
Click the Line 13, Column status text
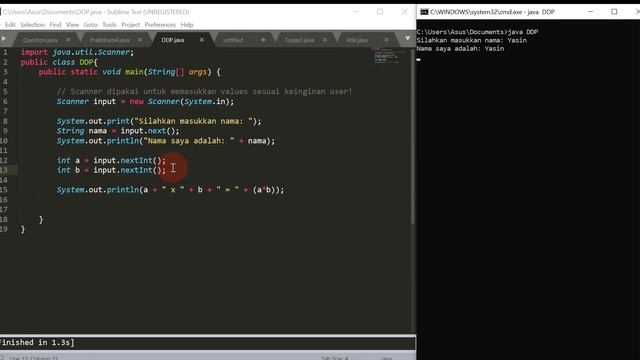(33, 358)
